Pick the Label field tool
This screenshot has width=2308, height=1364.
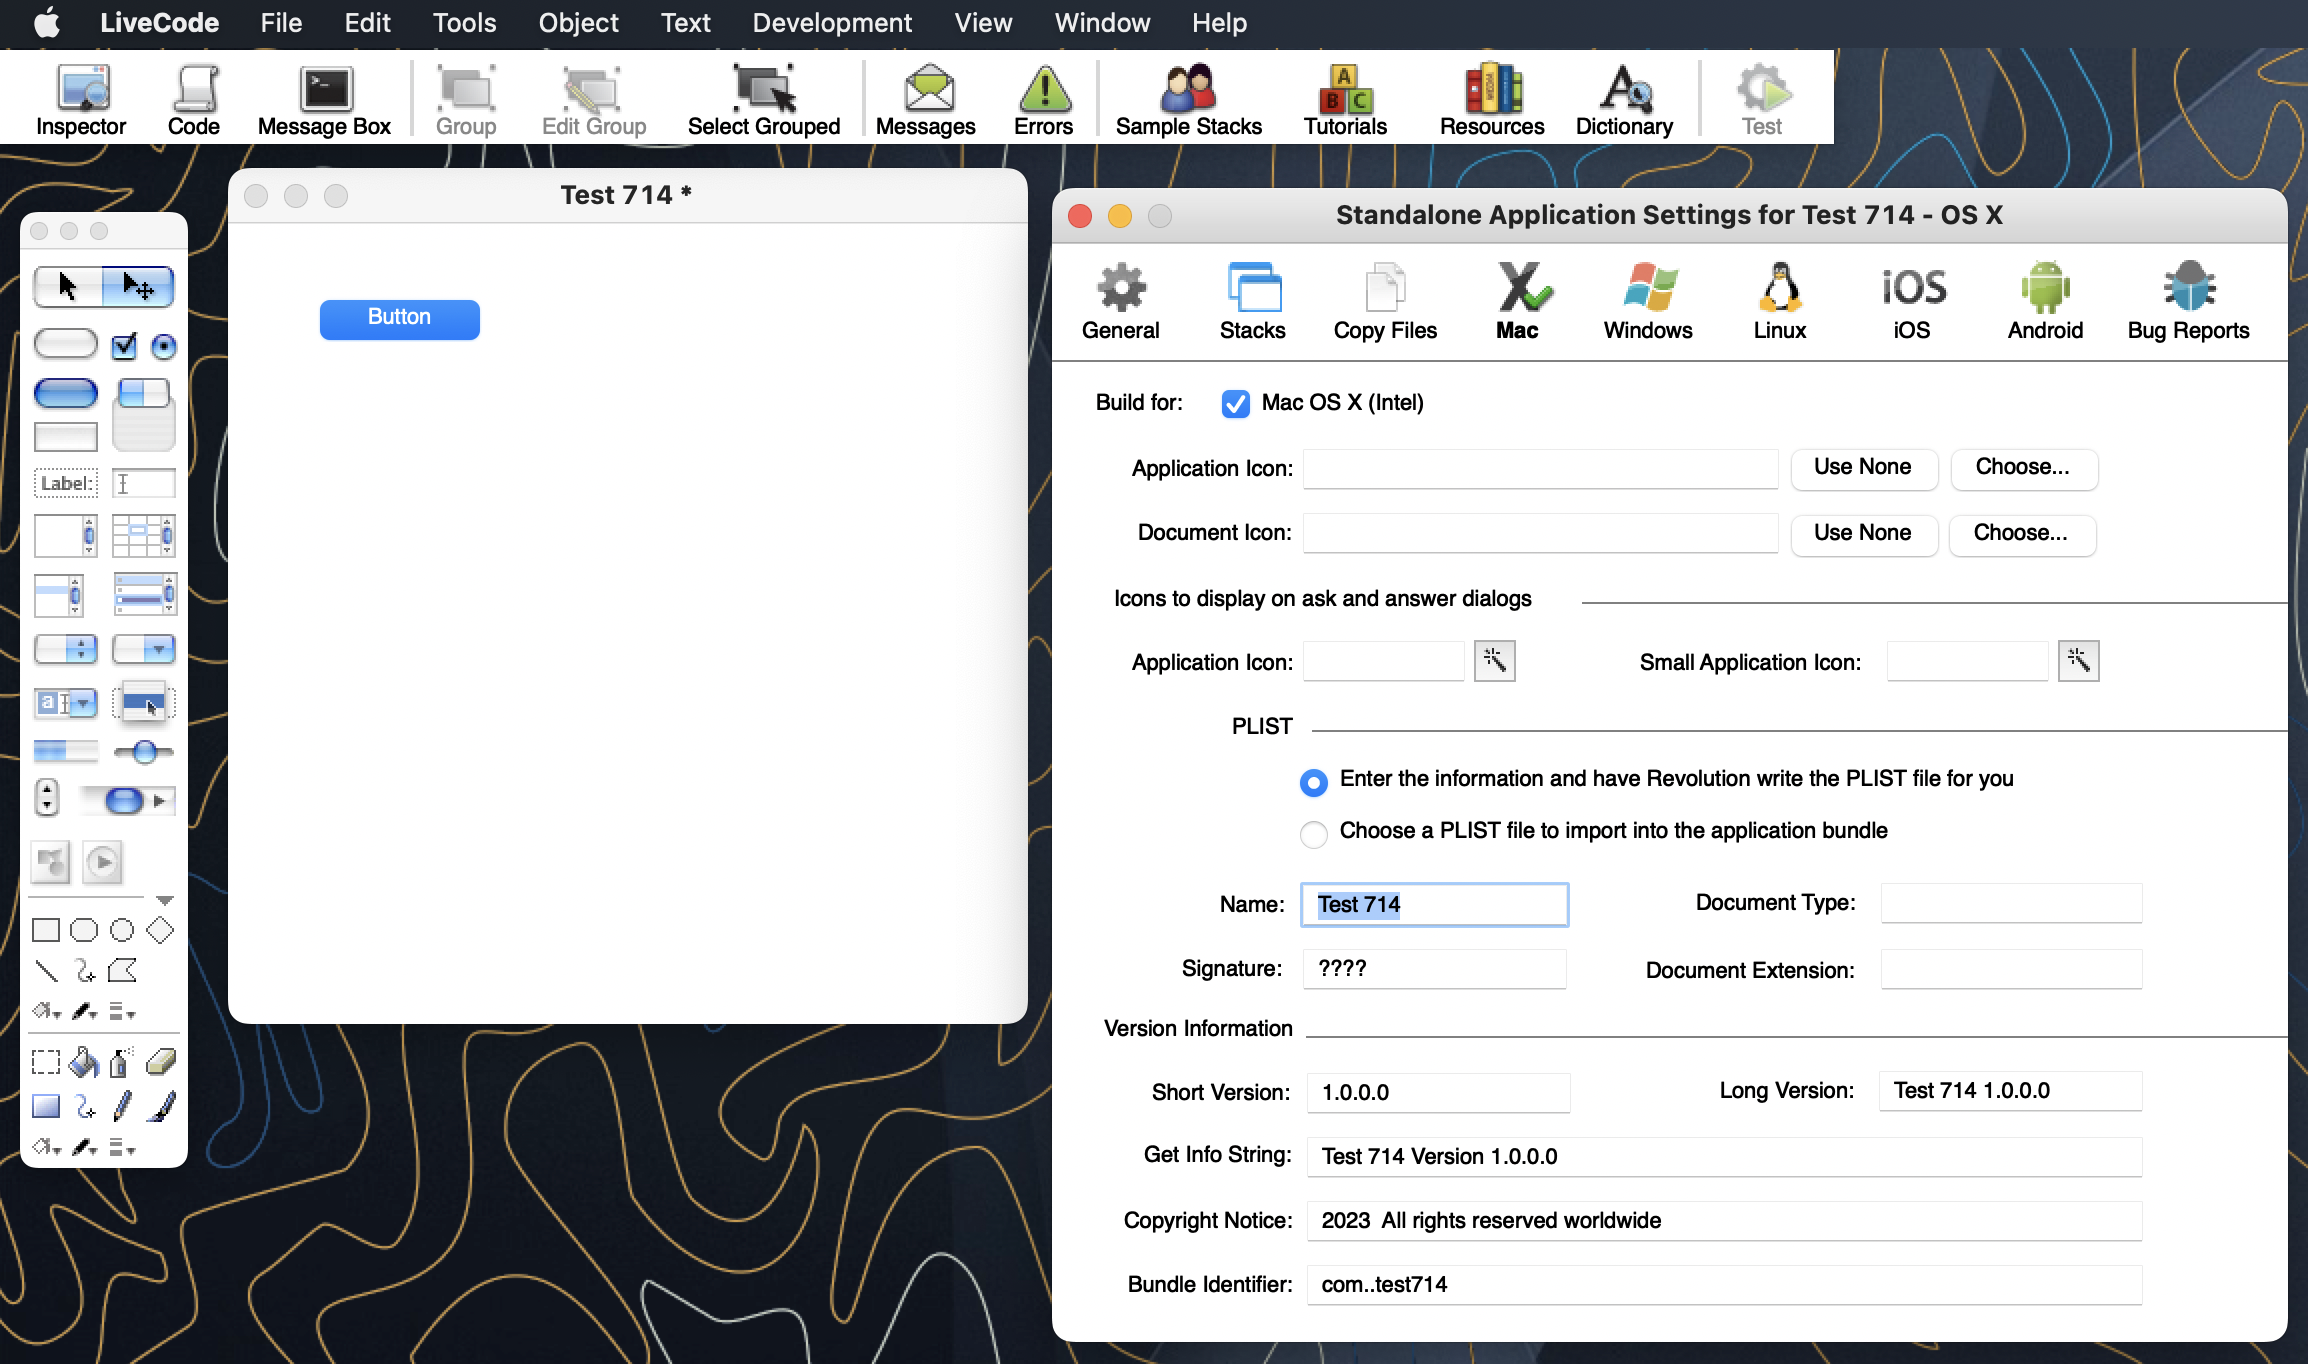point(66,484)
